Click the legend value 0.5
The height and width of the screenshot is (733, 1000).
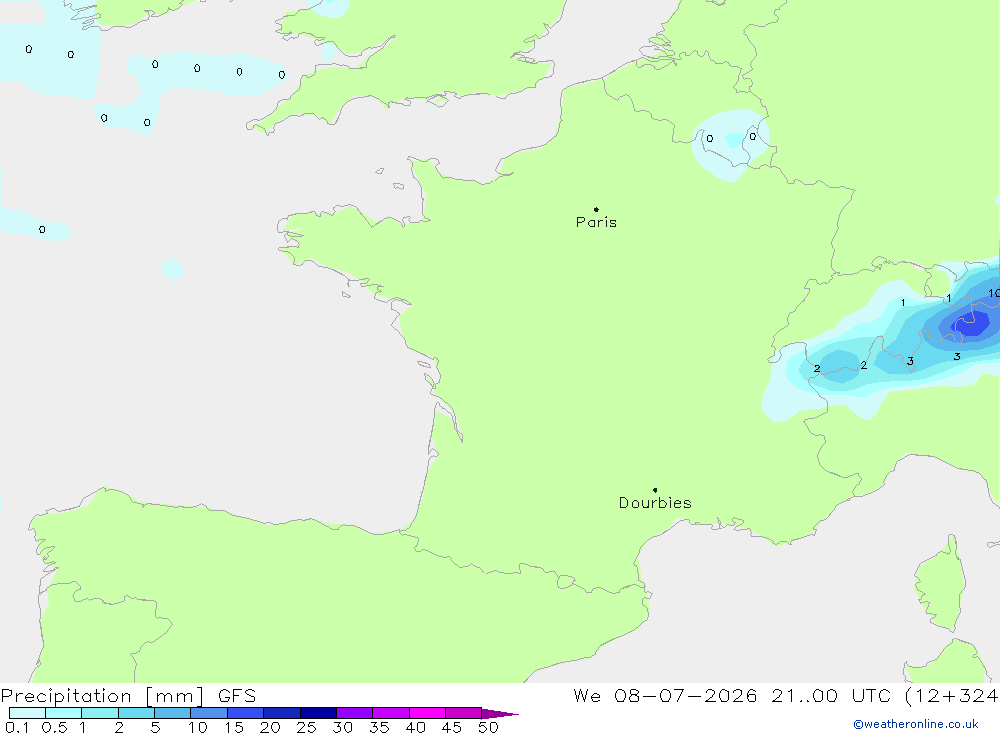54,727
